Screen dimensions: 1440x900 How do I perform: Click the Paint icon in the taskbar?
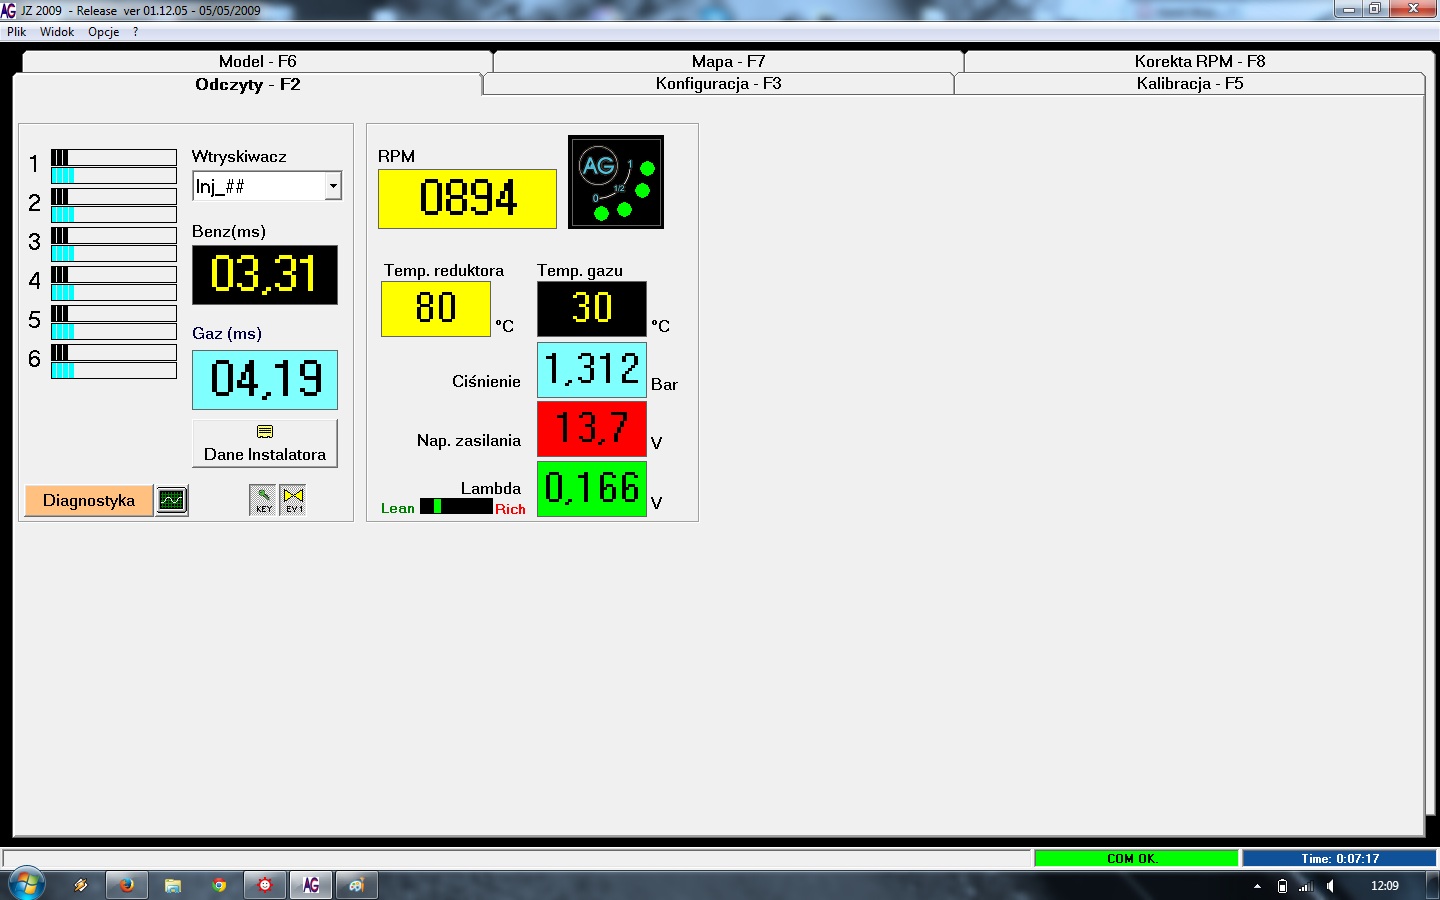[356, 885]
